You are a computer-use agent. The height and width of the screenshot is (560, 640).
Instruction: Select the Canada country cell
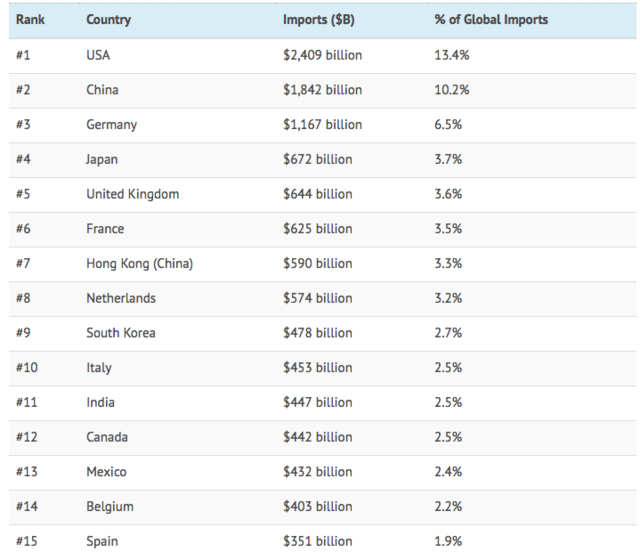click(x=107, y=437)
